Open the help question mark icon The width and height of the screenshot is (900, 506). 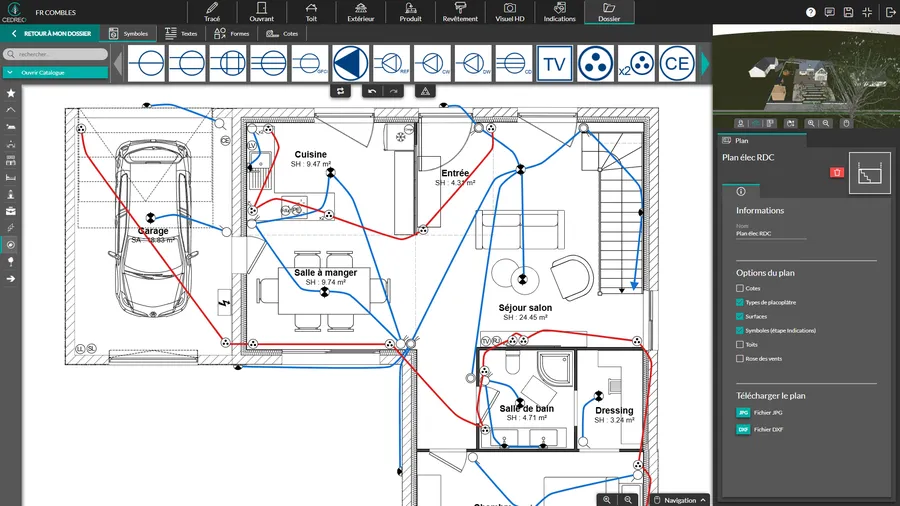pyautogui.click(x=810, y=12)
